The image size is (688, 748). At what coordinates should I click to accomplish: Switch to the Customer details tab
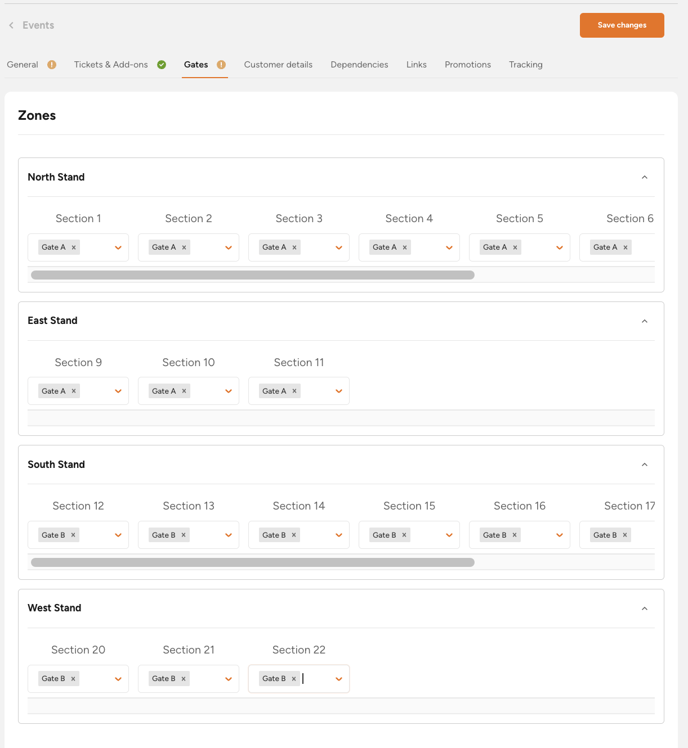pyautogui.click(x=278, y=65)
